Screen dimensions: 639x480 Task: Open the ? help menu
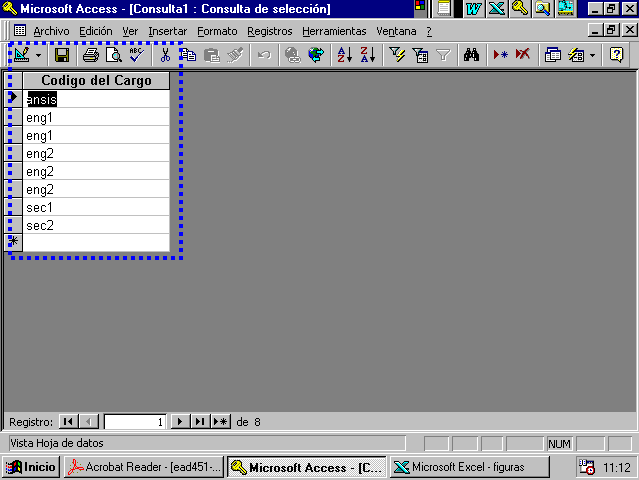click(429, 31)
